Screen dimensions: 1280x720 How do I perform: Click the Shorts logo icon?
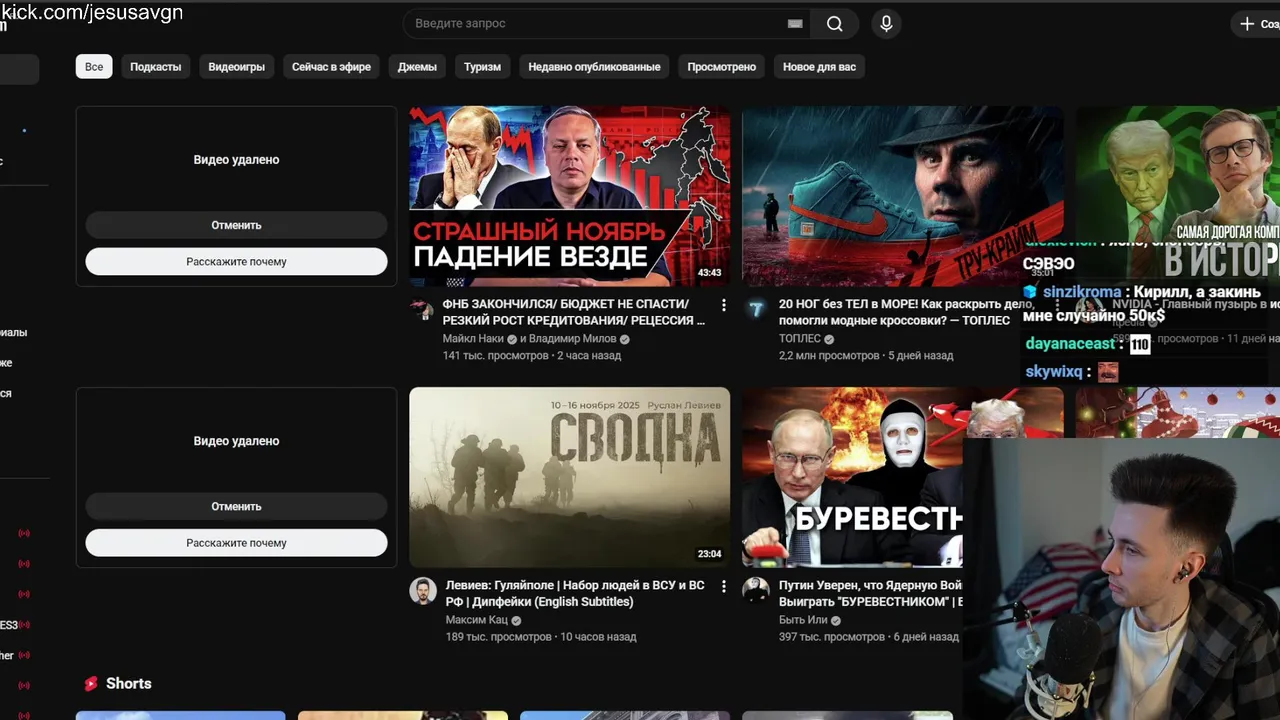click(91, 684)
